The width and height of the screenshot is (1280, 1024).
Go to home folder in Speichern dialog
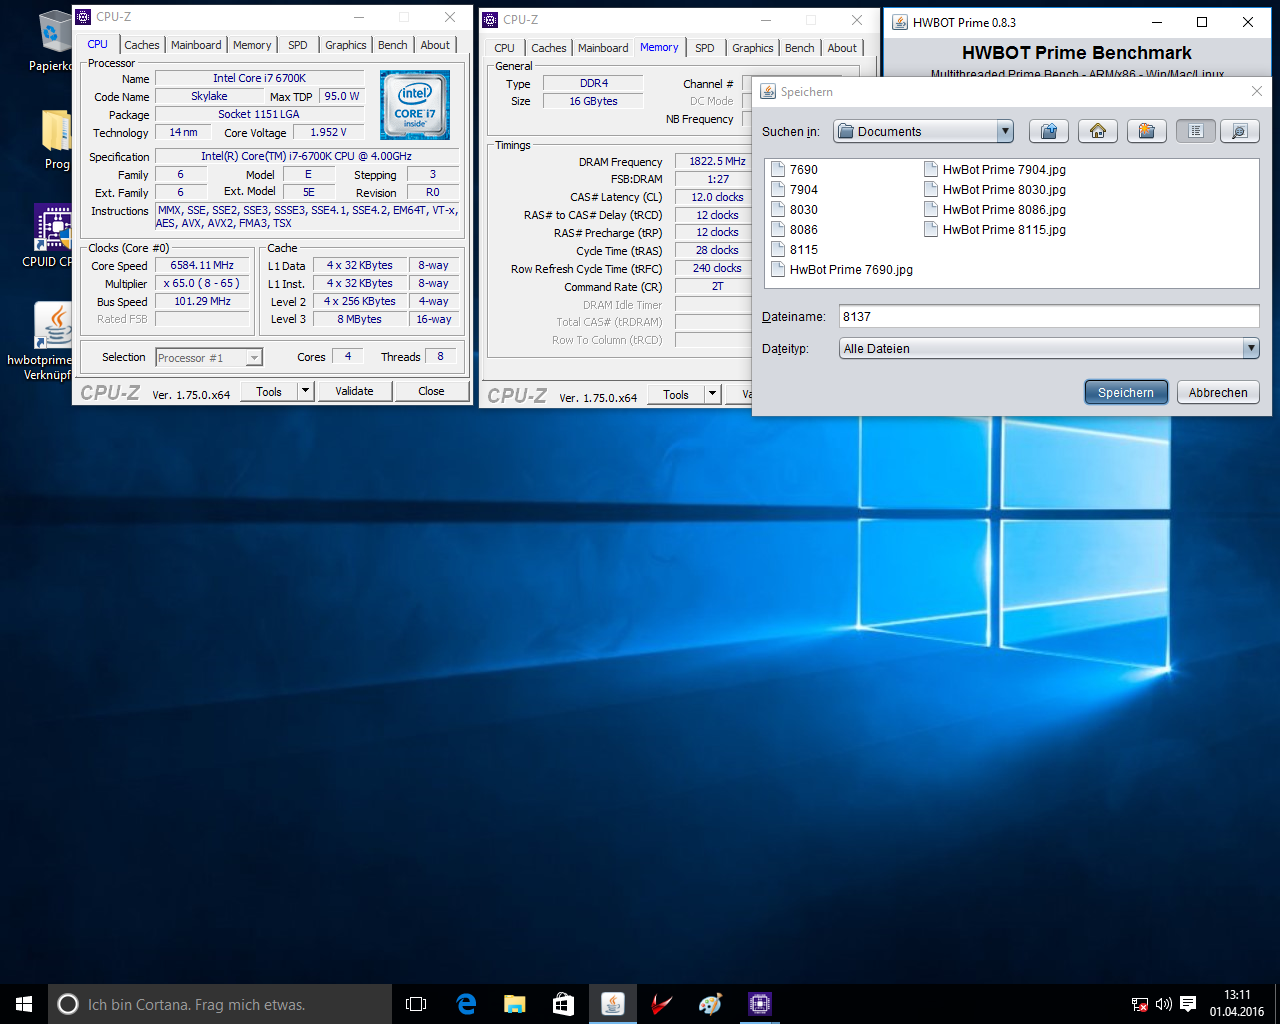click(x=1097, y=131)
